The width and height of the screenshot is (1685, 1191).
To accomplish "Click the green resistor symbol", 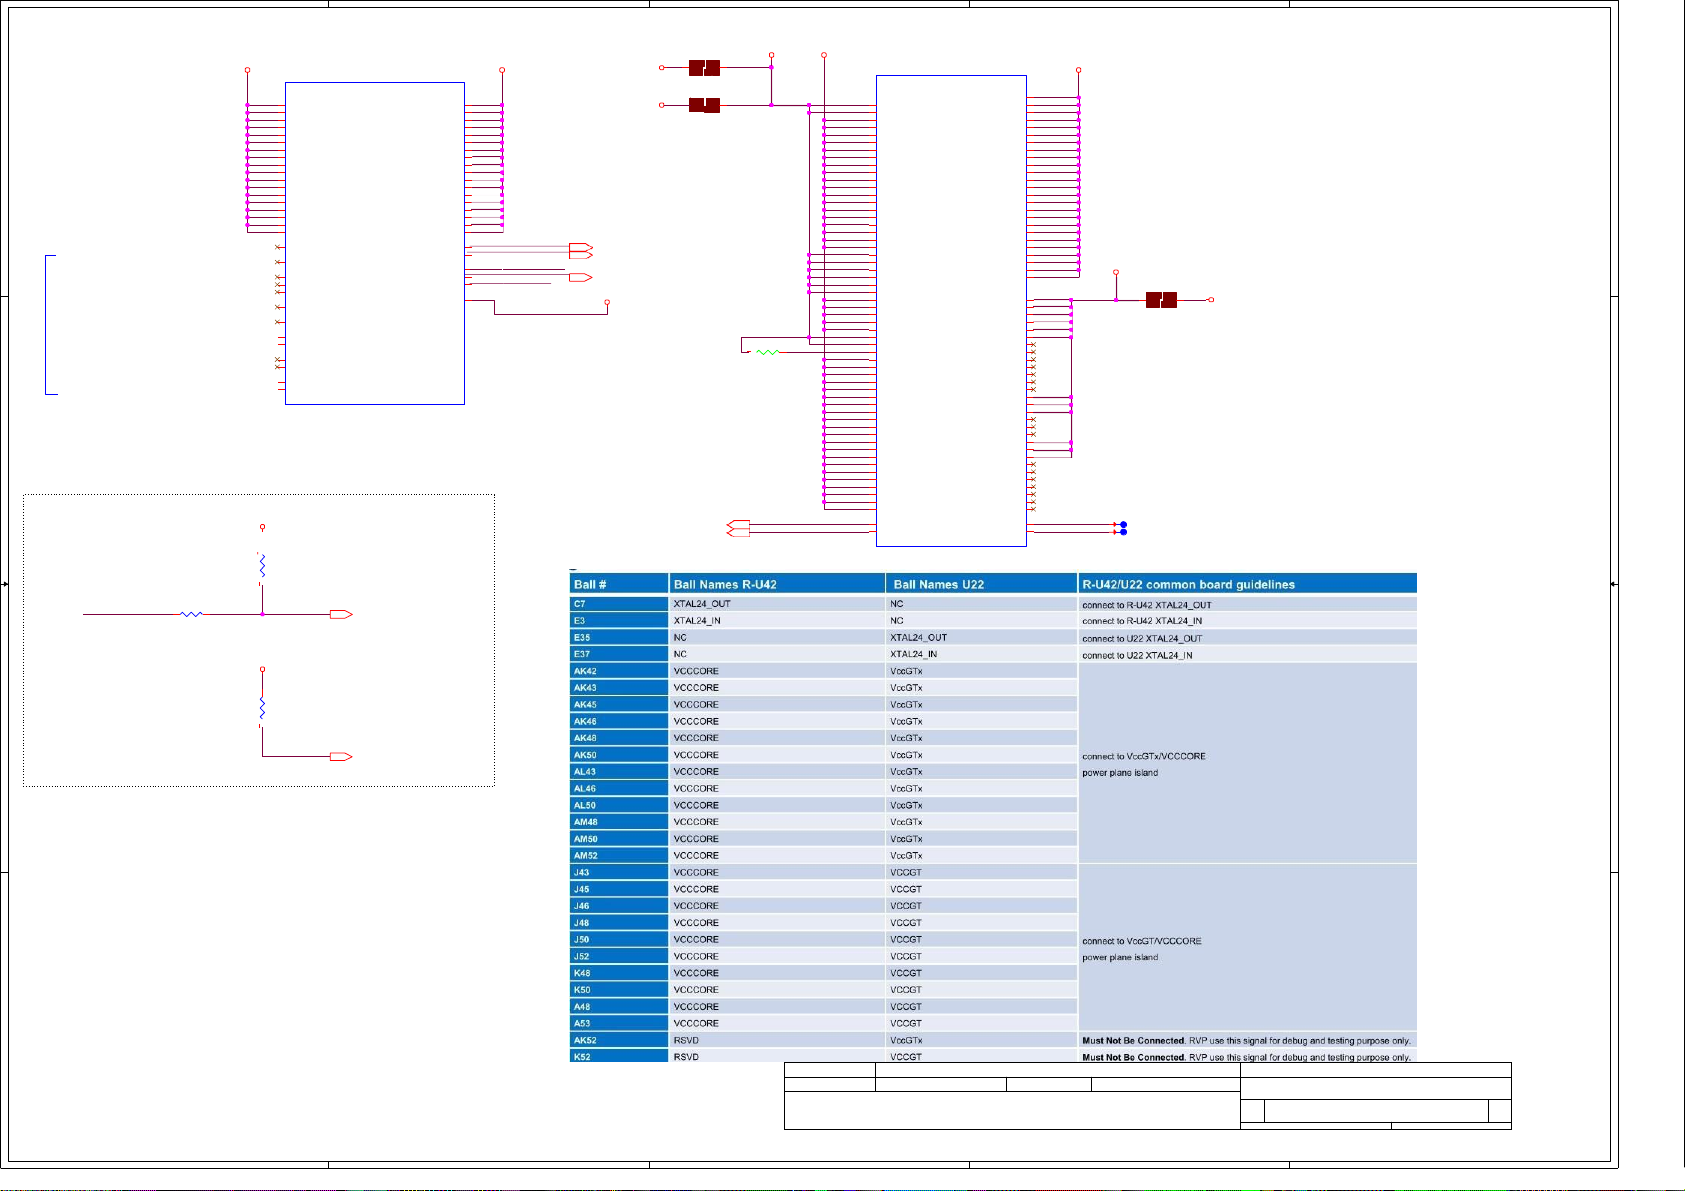I will coord(767,352).
